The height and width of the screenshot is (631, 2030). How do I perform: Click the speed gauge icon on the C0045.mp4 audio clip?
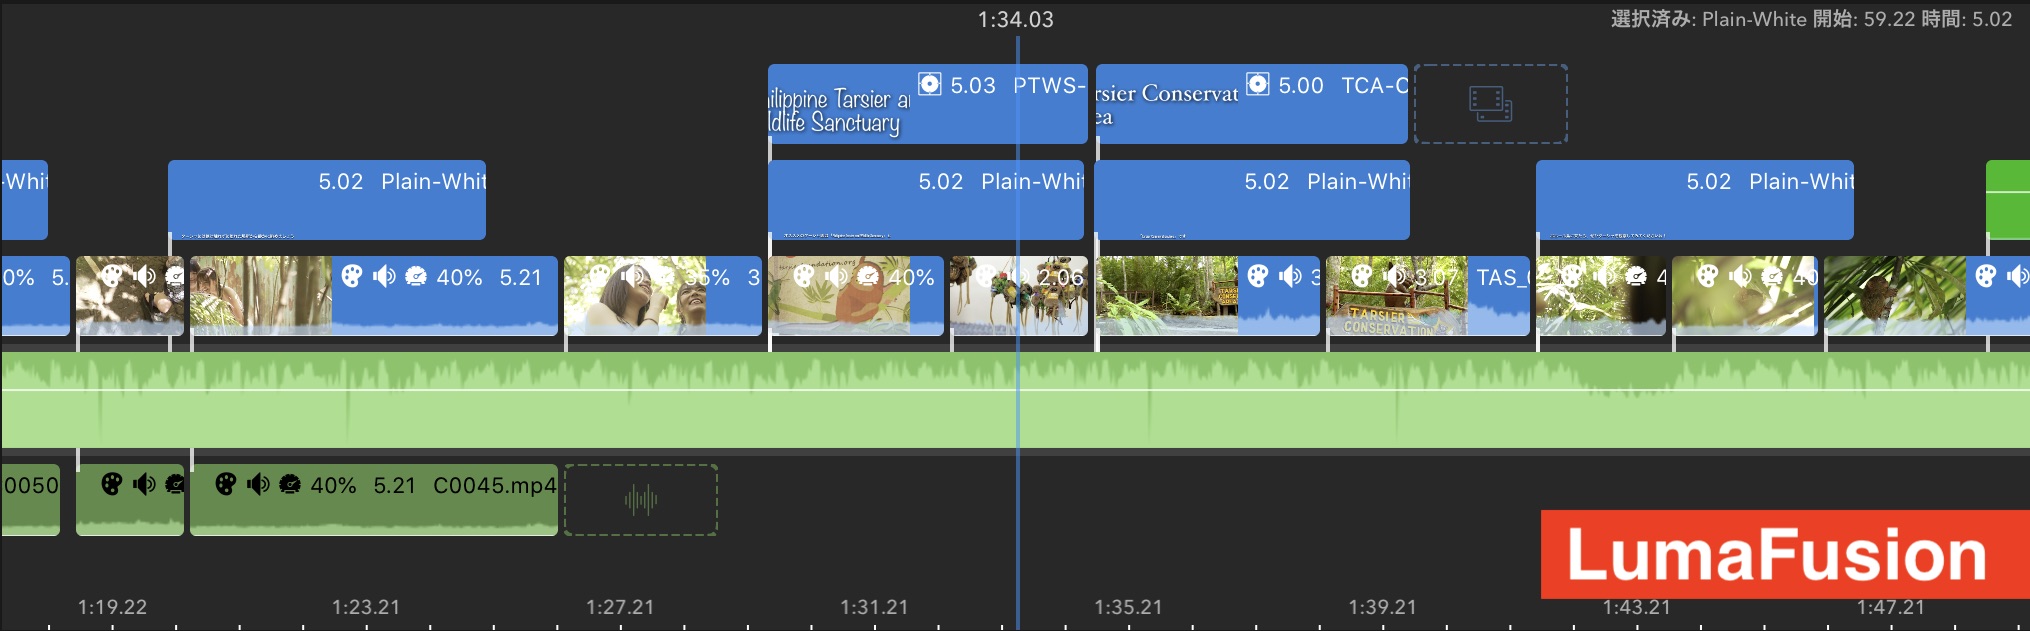point(290,484)
